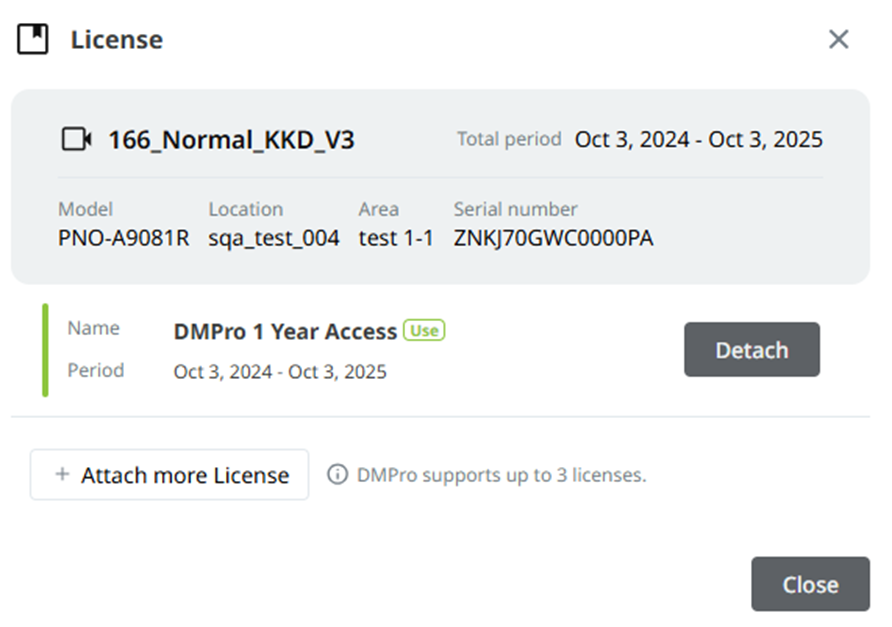Screen dimensions: 892x627
Task: Click the green bar marking the active license
Action: 46,350
